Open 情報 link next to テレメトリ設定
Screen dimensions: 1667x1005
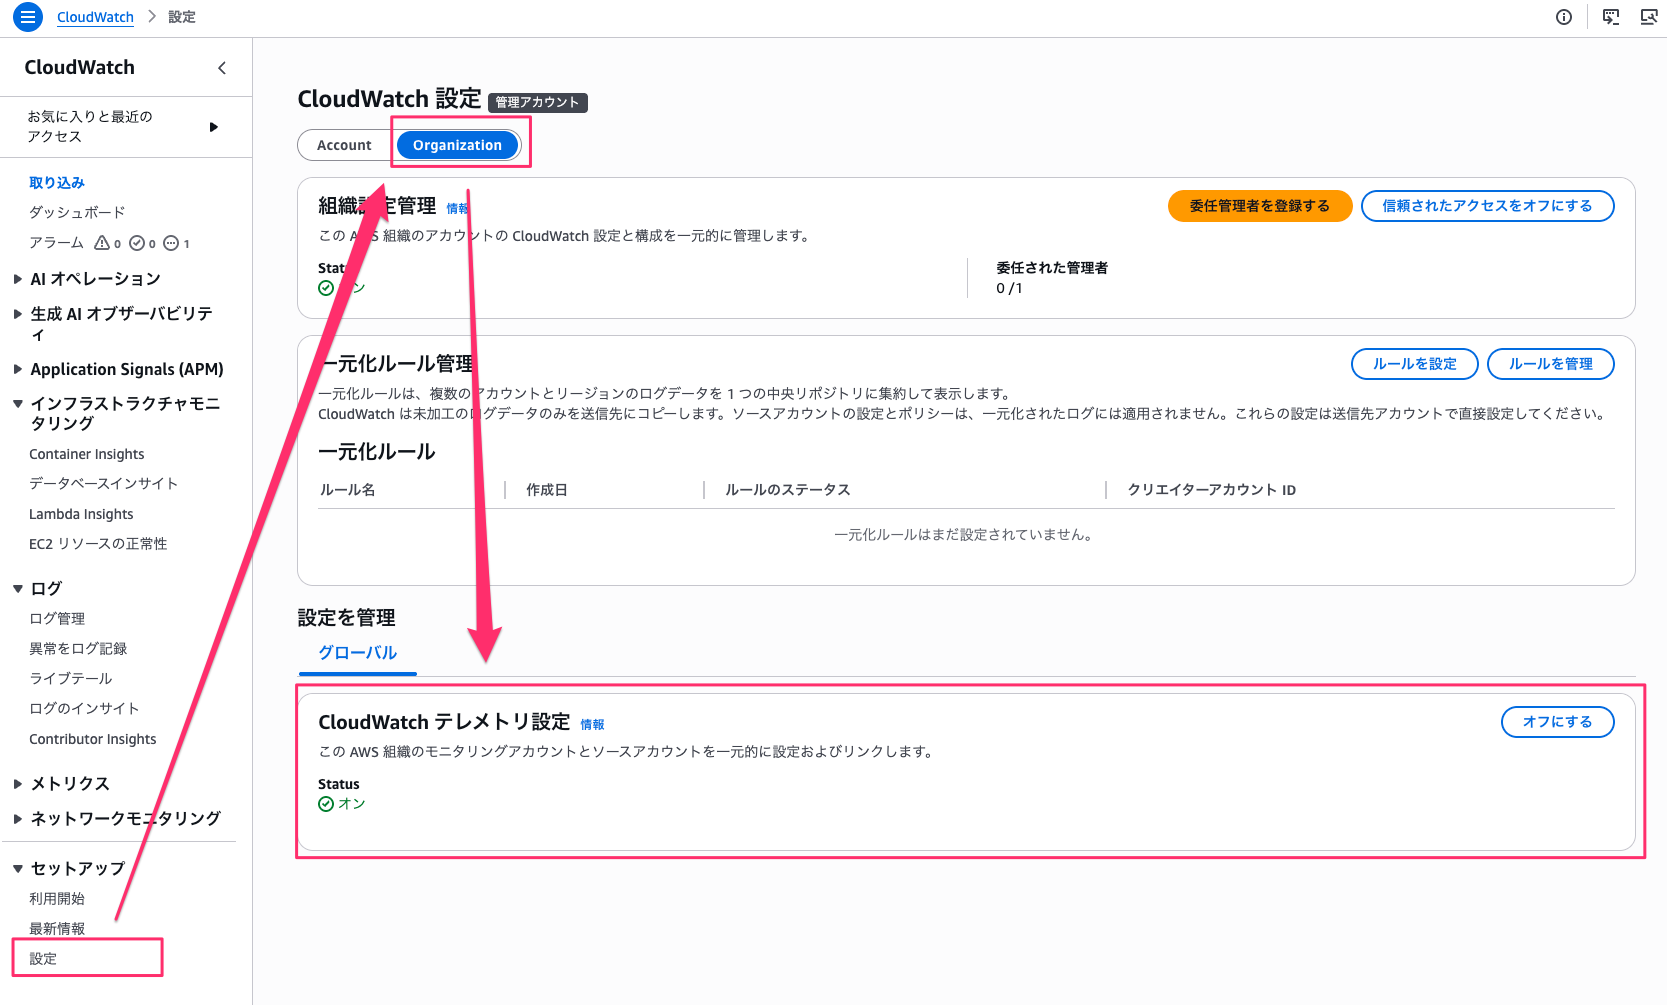tap(593, 724)
